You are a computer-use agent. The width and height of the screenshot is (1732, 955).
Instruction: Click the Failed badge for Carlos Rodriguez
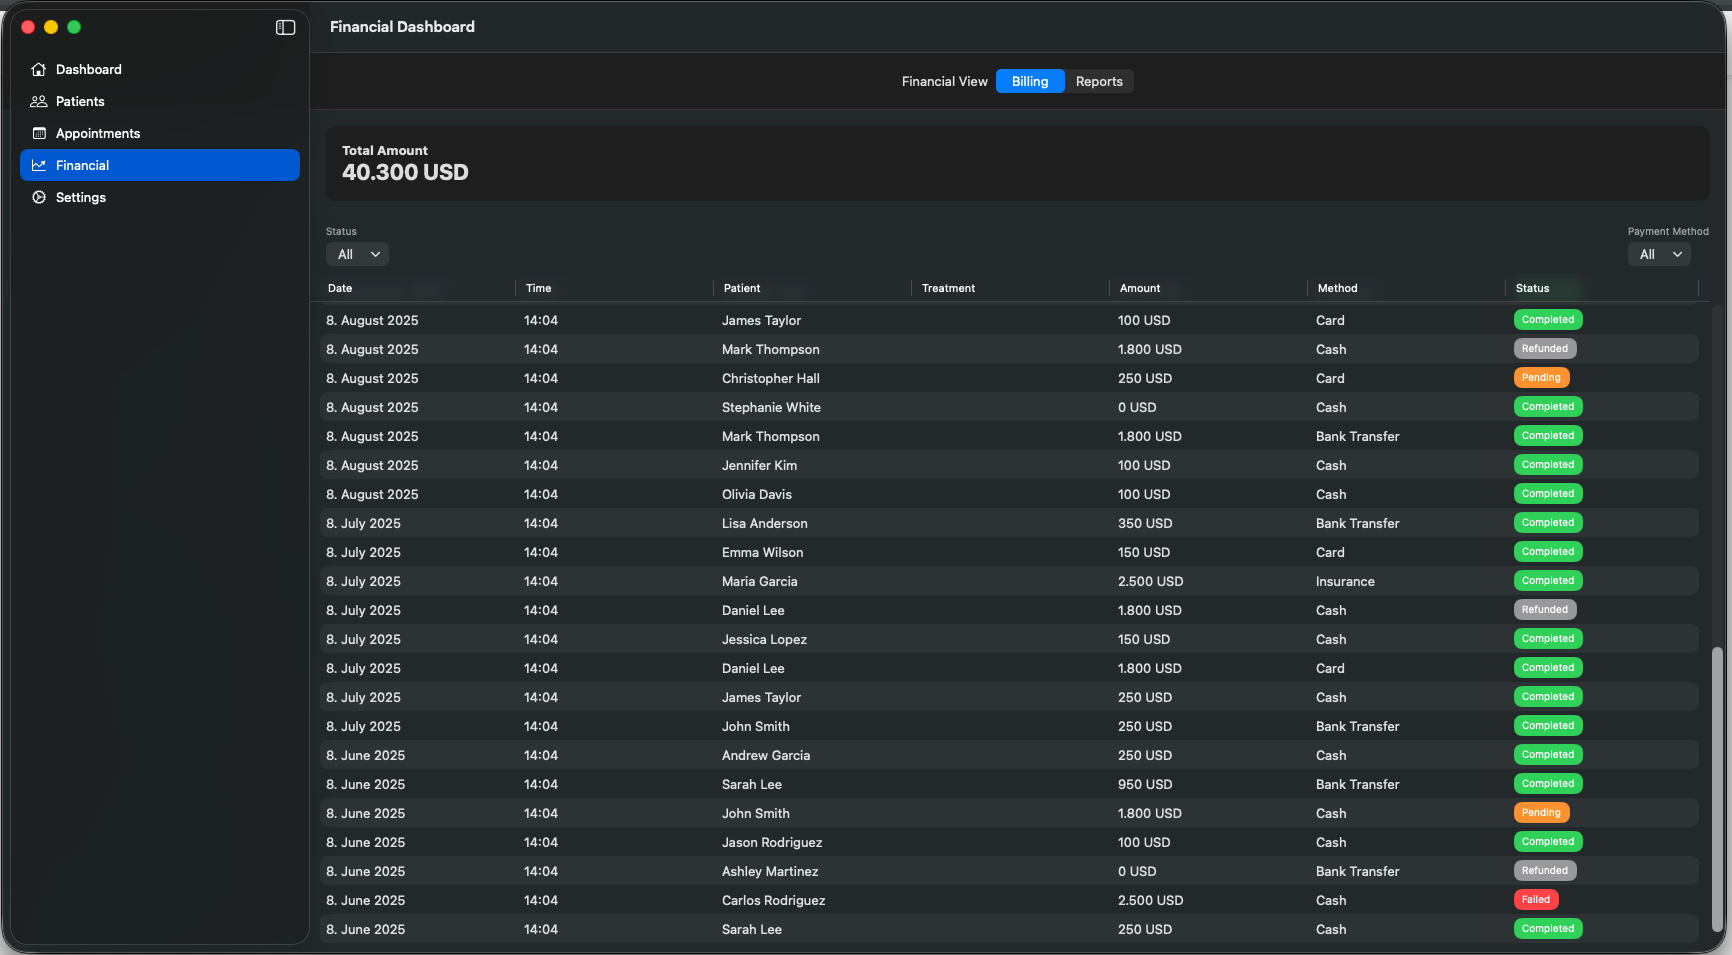tap(1536, 899)
